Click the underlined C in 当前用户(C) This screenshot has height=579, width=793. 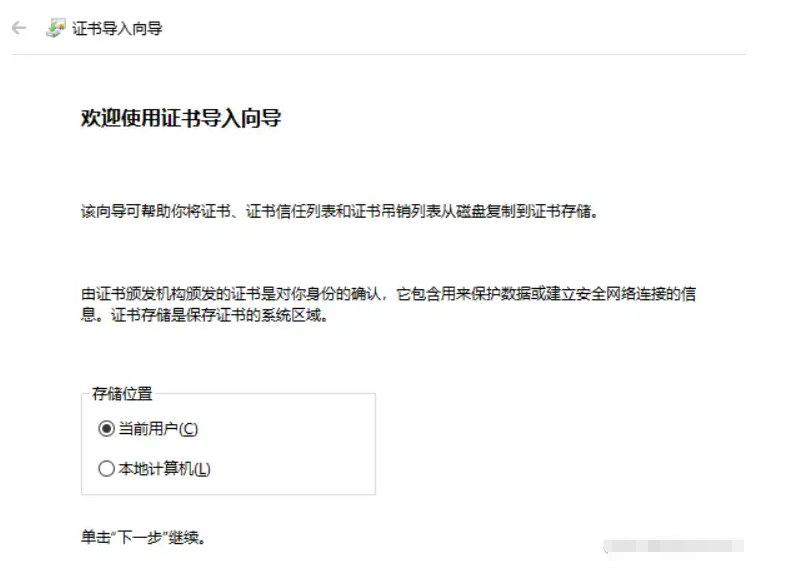tap(188, 429)
